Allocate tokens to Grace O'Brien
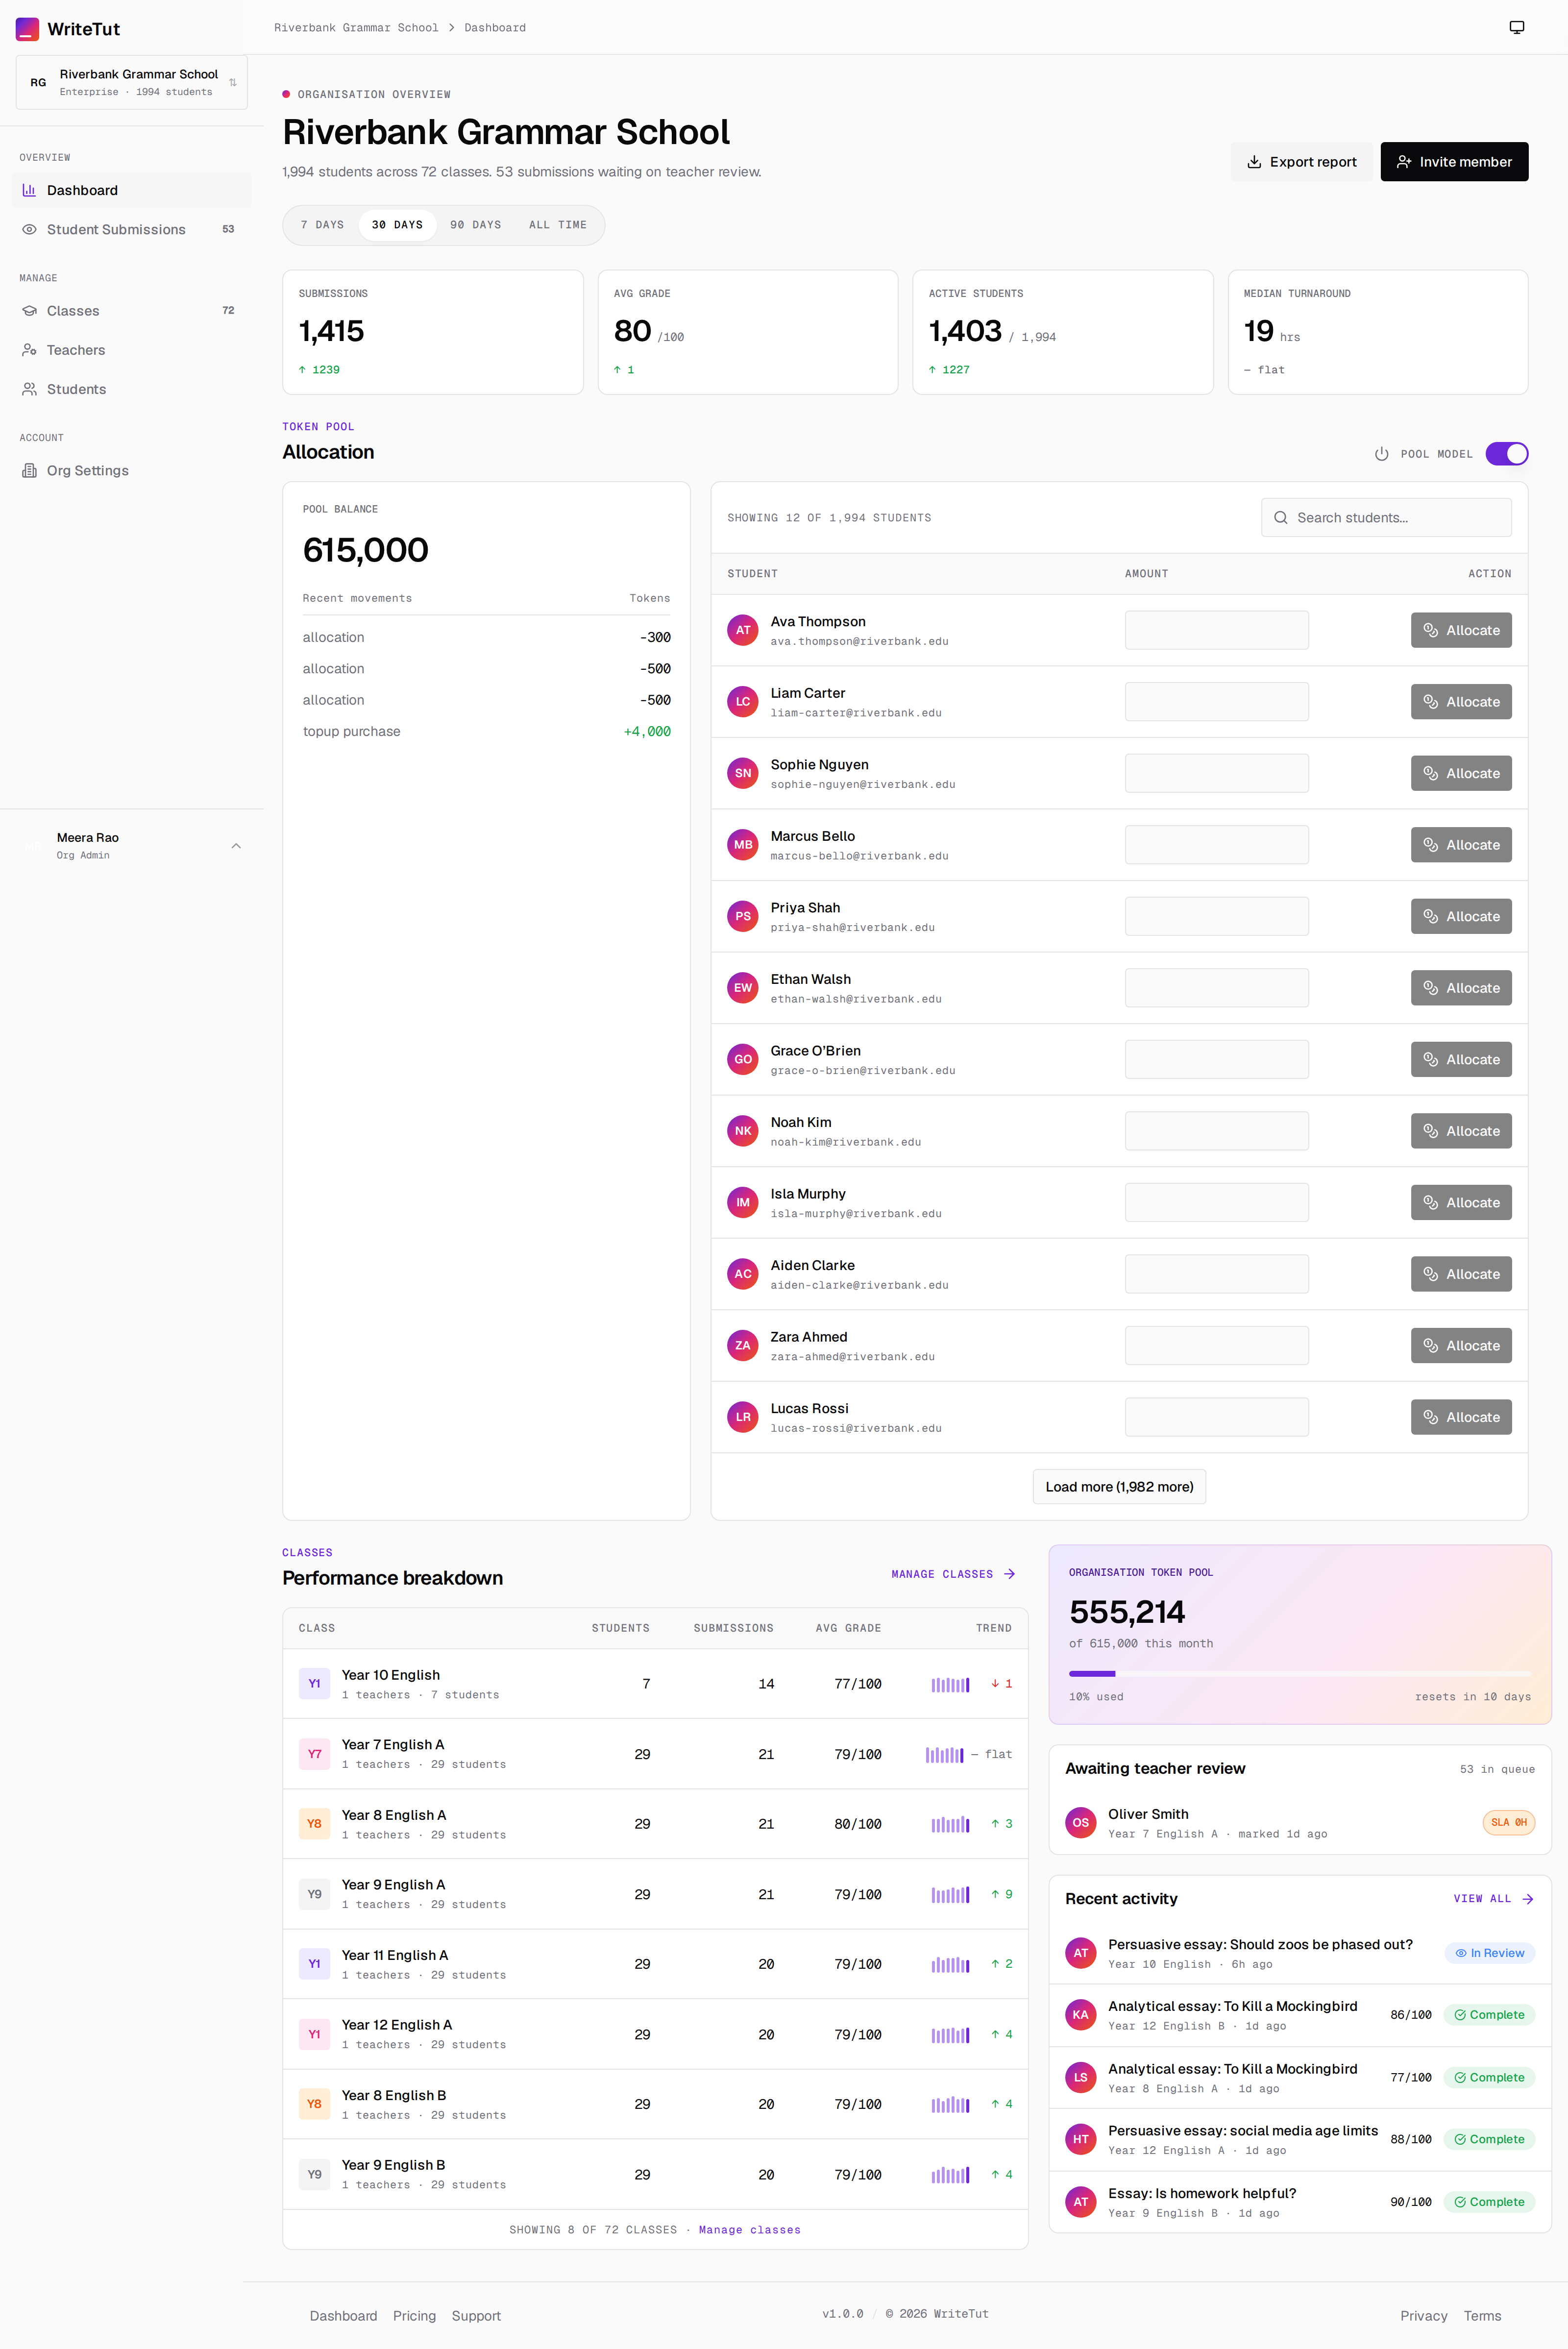 tap(1461, 1059)
